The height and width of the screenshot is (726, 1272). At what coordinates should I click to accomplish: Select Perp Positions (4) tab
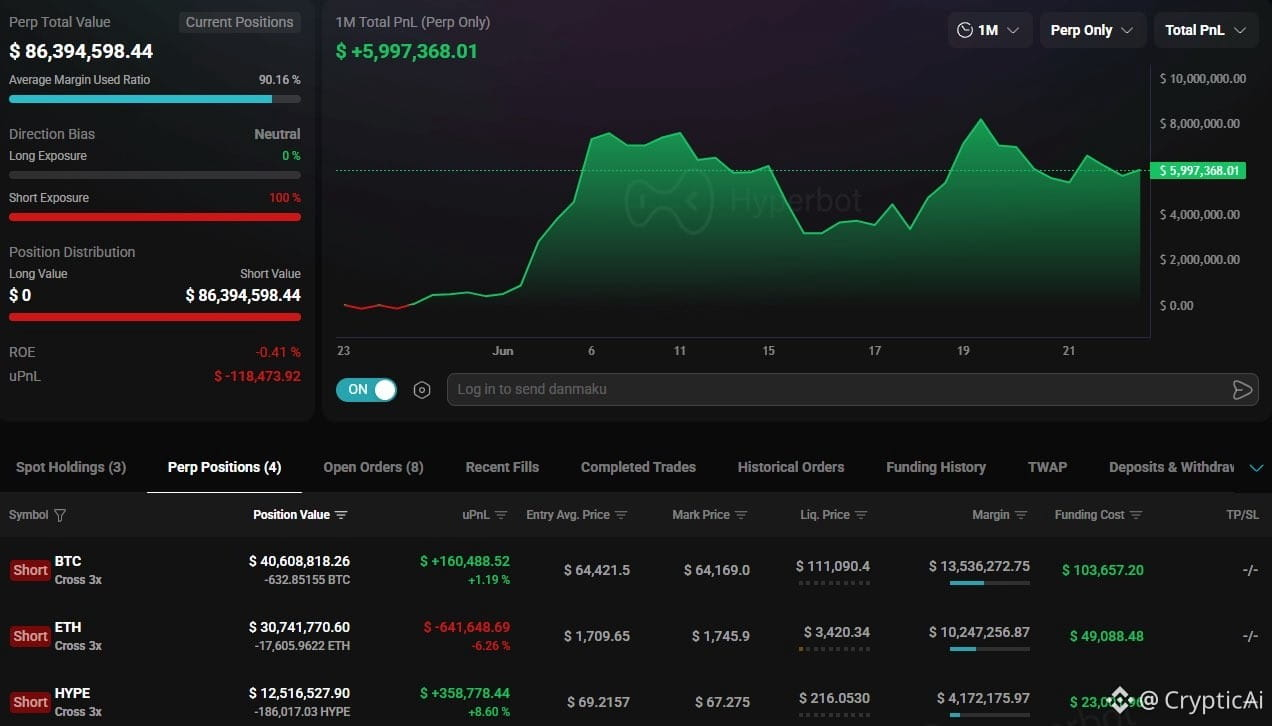[224, 467]
